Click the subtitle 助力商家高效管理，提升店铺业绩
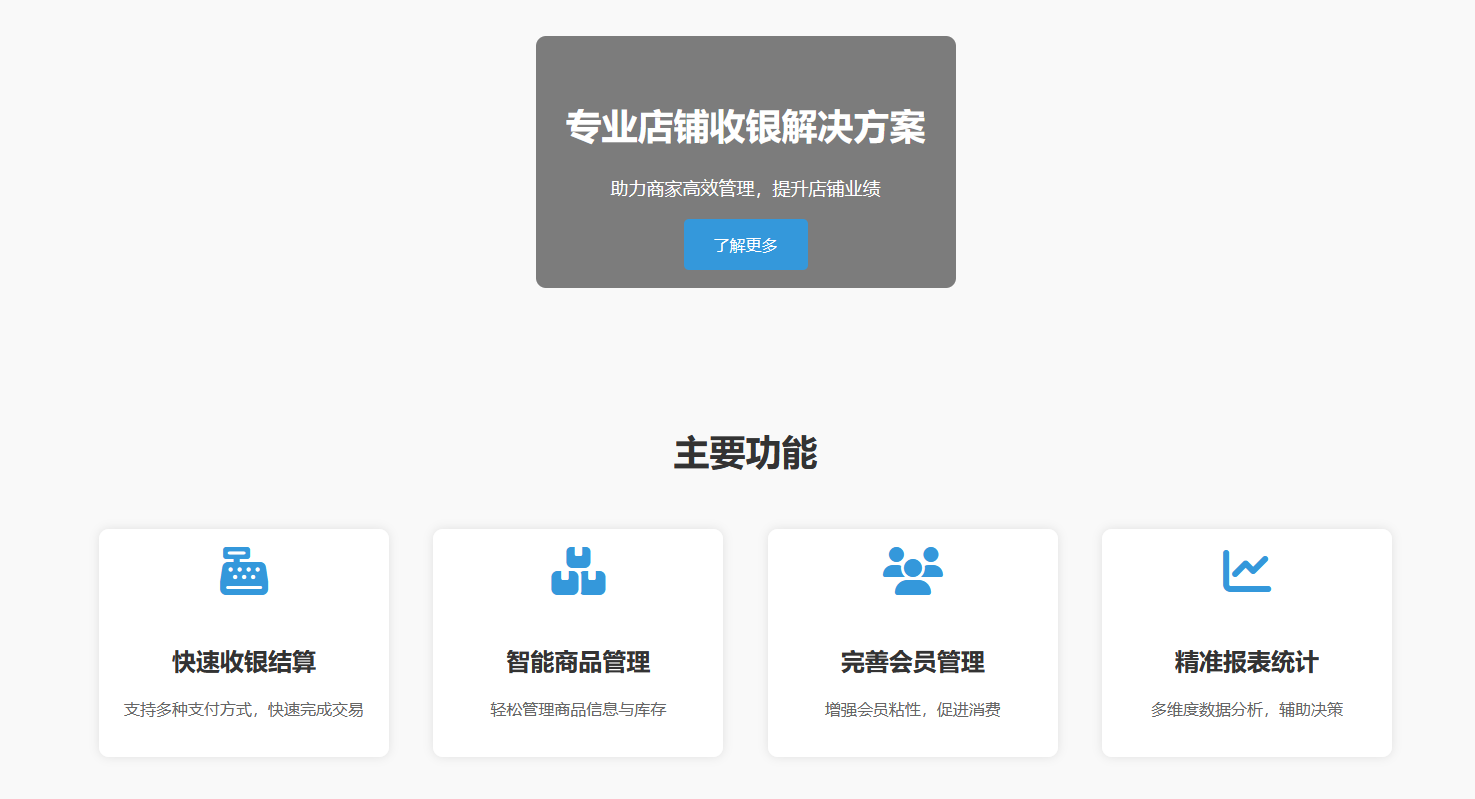 [746, 189]
